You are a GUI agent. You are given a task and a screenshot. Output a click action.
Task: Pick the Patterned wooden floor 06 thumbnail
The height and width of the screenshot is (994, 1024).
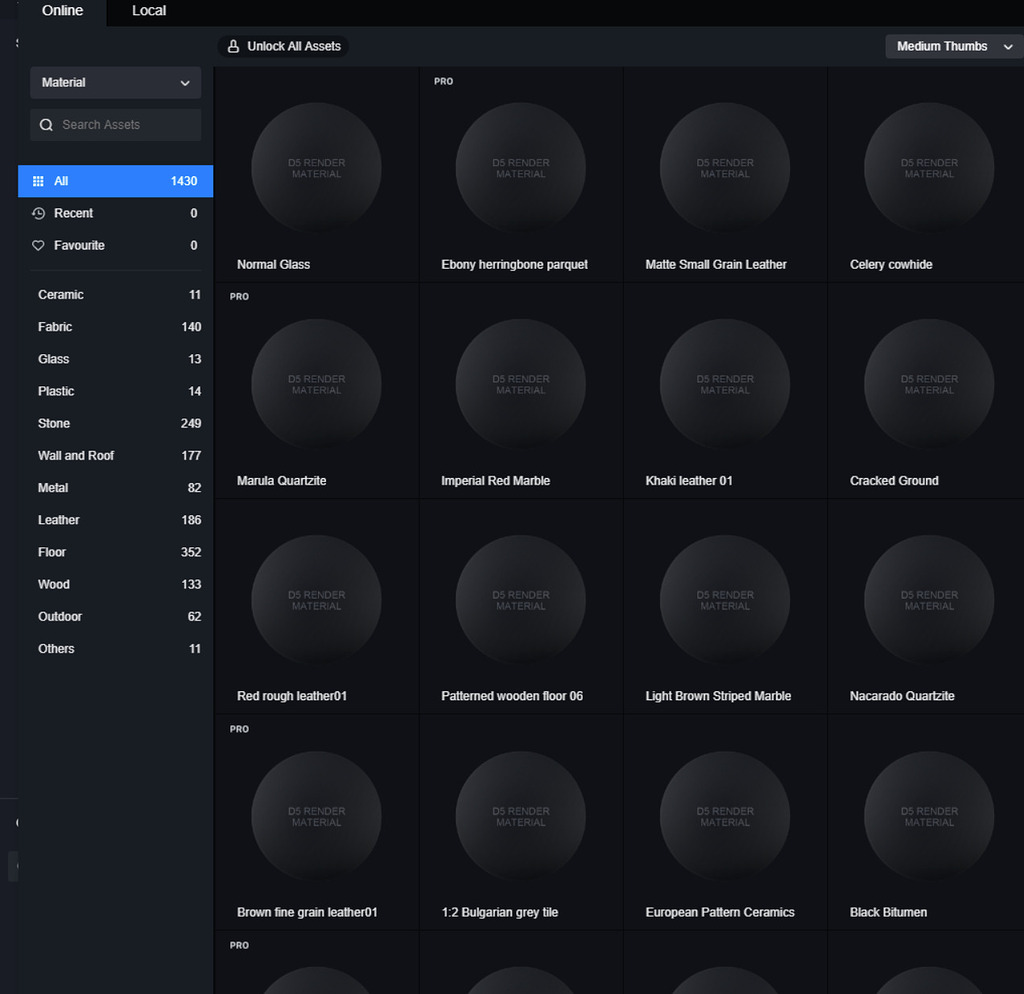click(521, 600)
